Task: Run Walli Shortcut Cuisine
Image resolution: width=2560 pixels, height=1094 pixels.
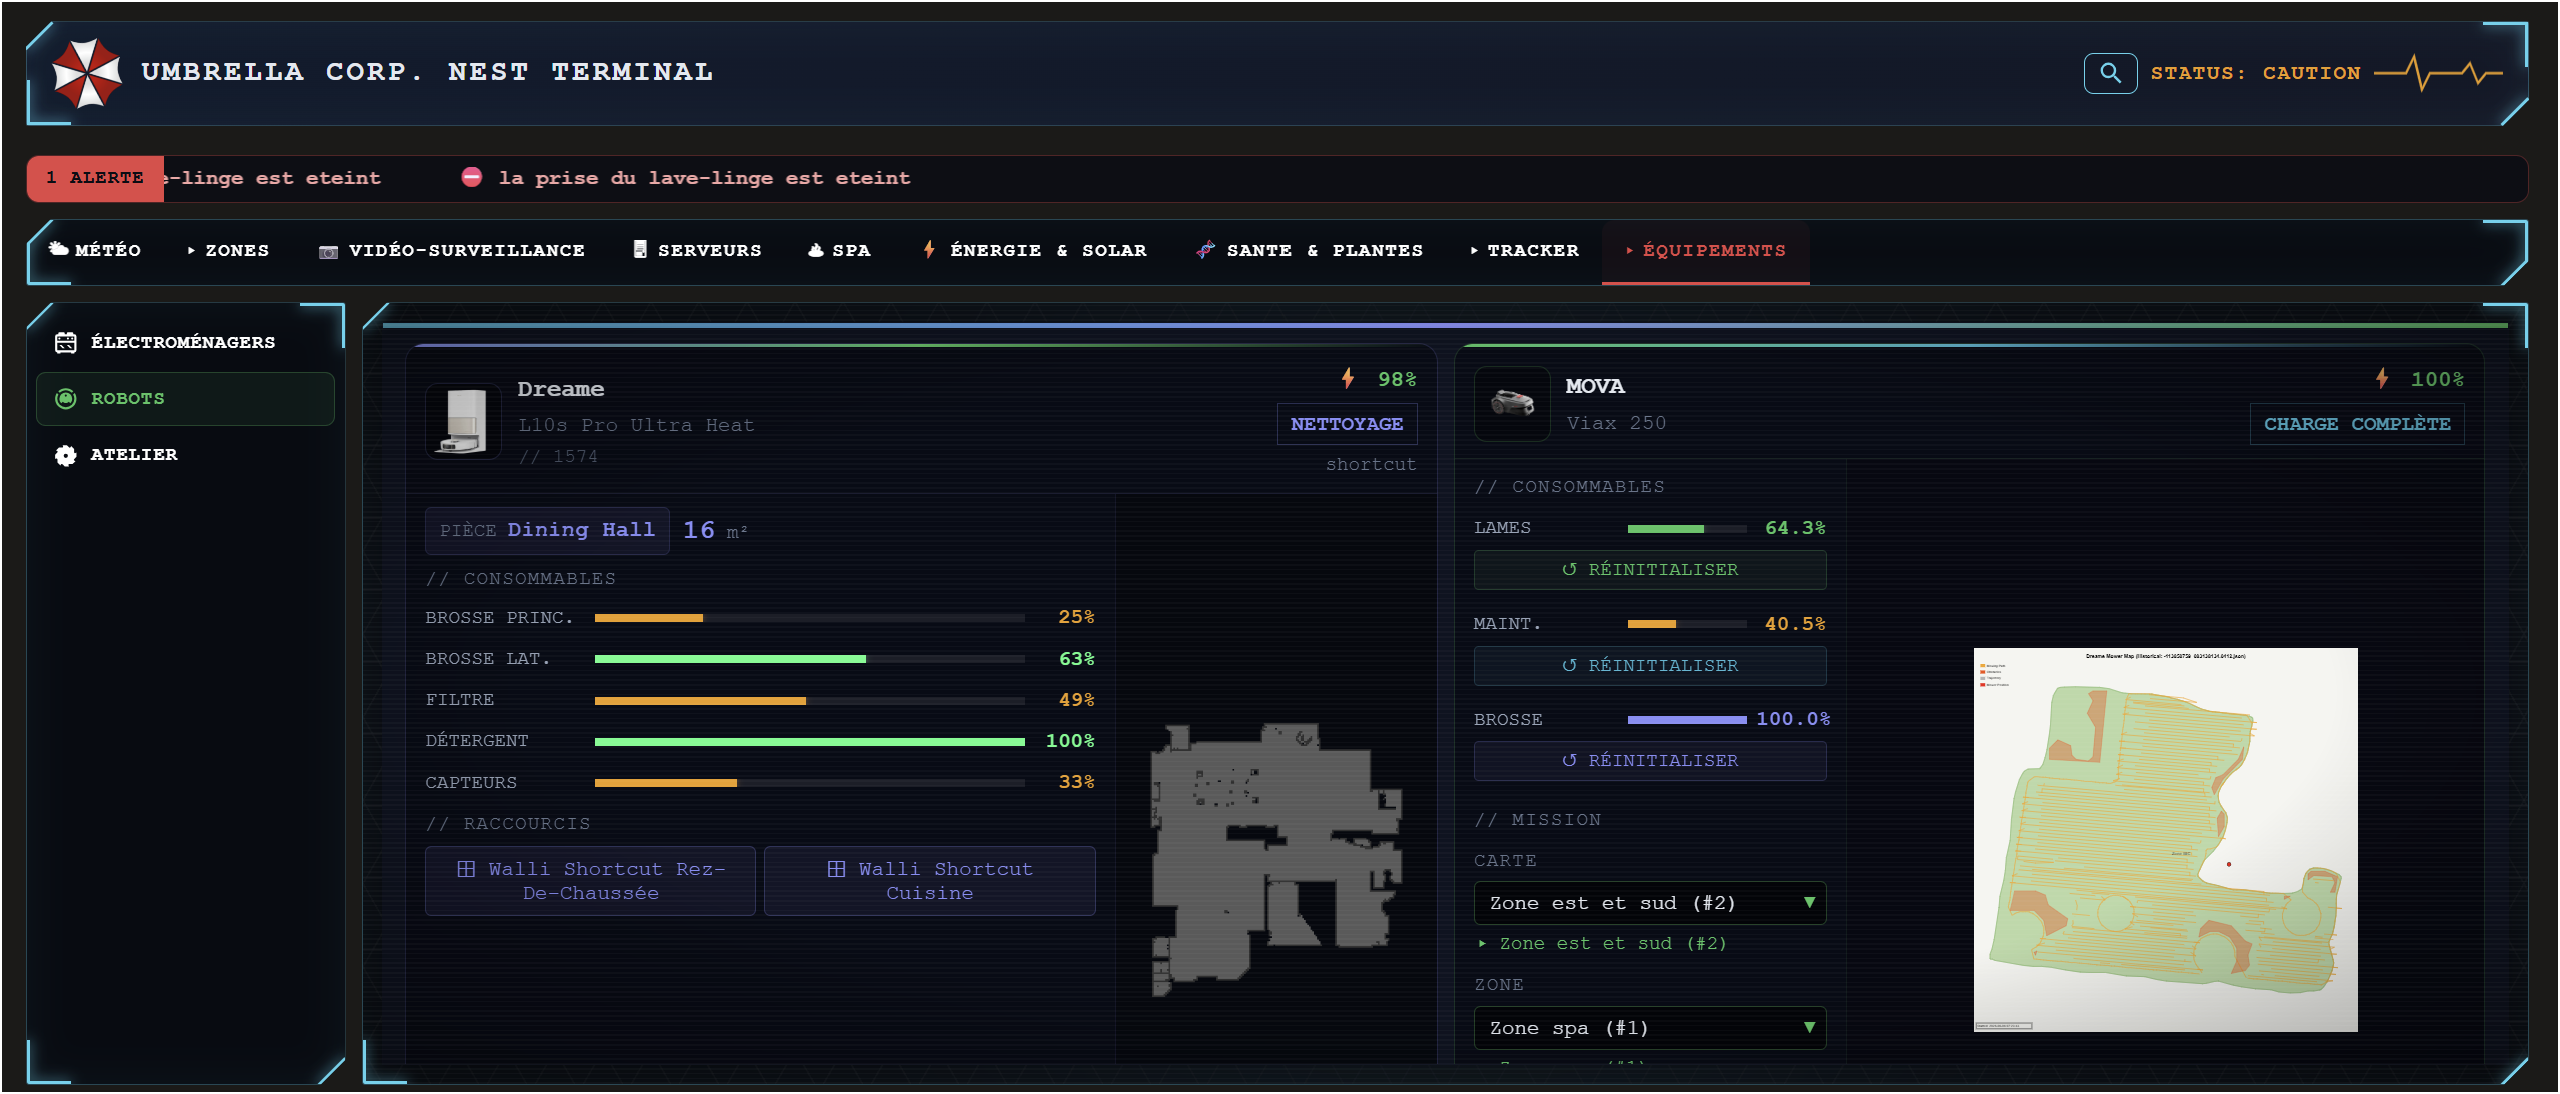Action: tap(929, 881)
